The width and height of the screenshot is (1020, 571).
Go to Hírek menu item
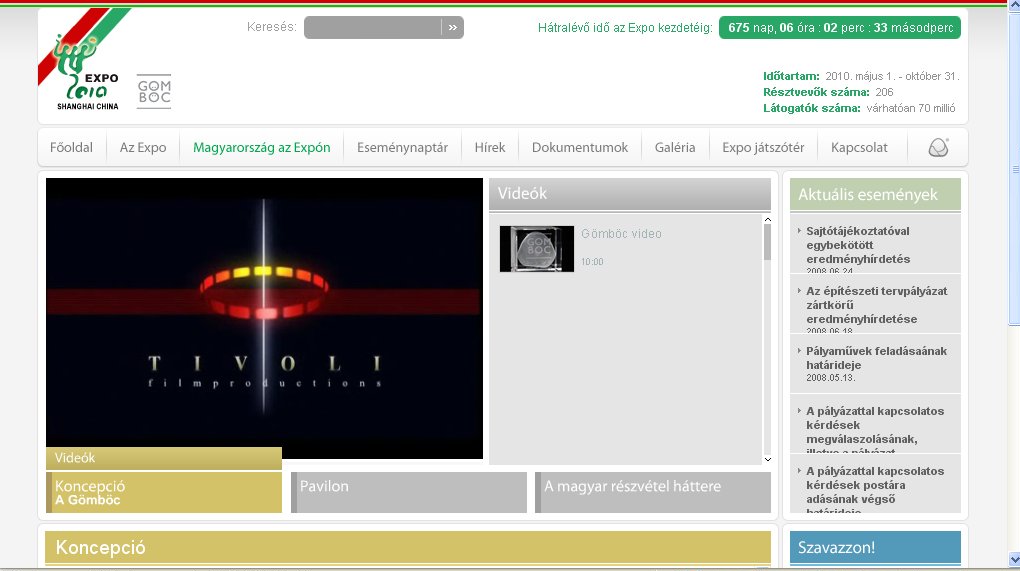pyautogui.click(x=490, y=148)
